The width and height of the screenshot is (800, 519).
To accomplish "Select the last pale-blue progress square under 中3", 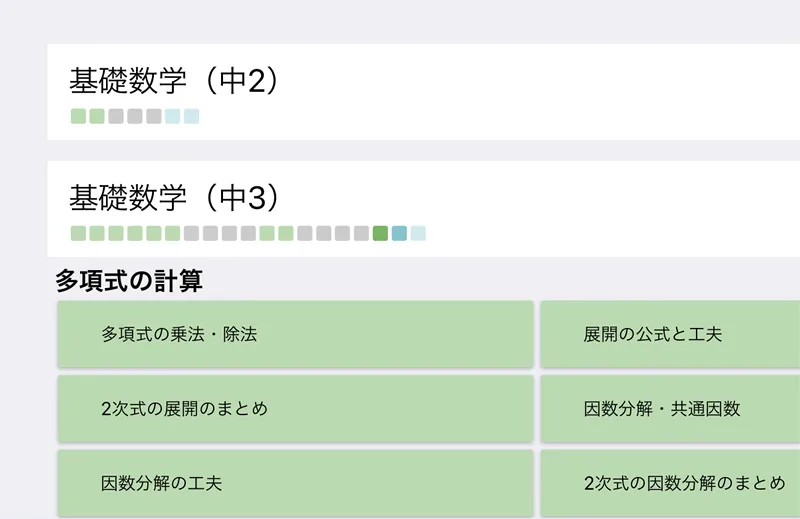I will coord(418,233).
